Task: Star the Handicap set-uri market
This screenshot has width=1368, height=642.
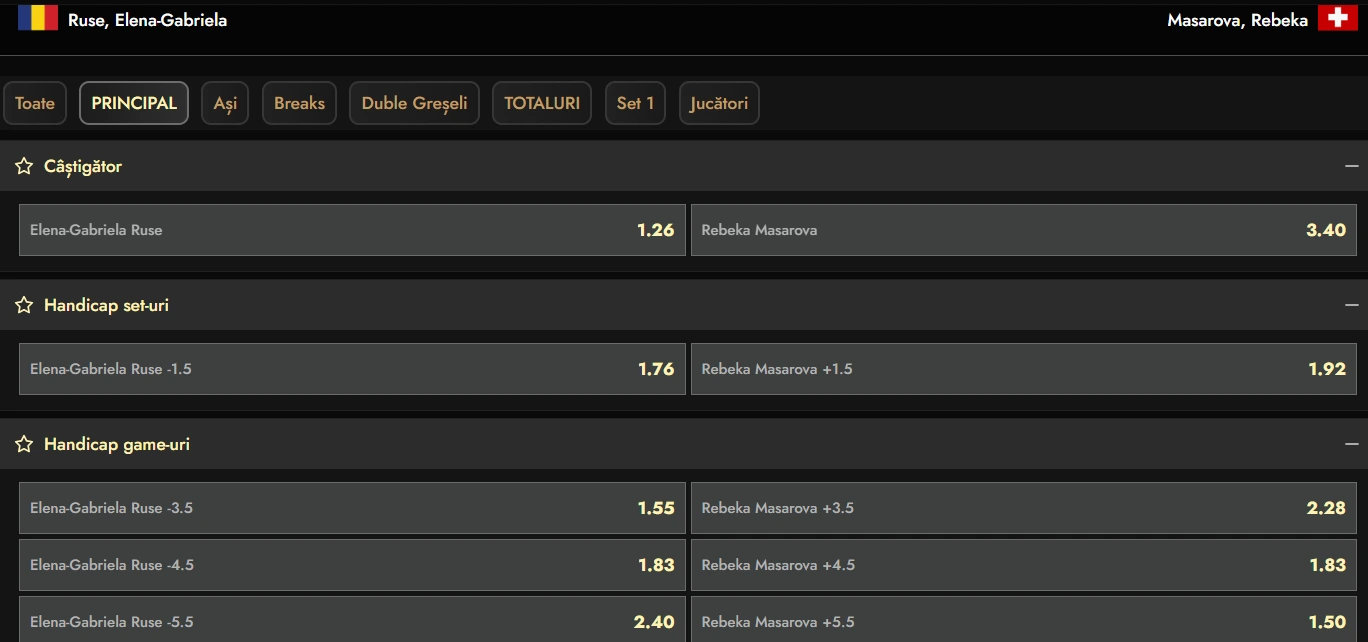Action: click(x=24, y=305)
